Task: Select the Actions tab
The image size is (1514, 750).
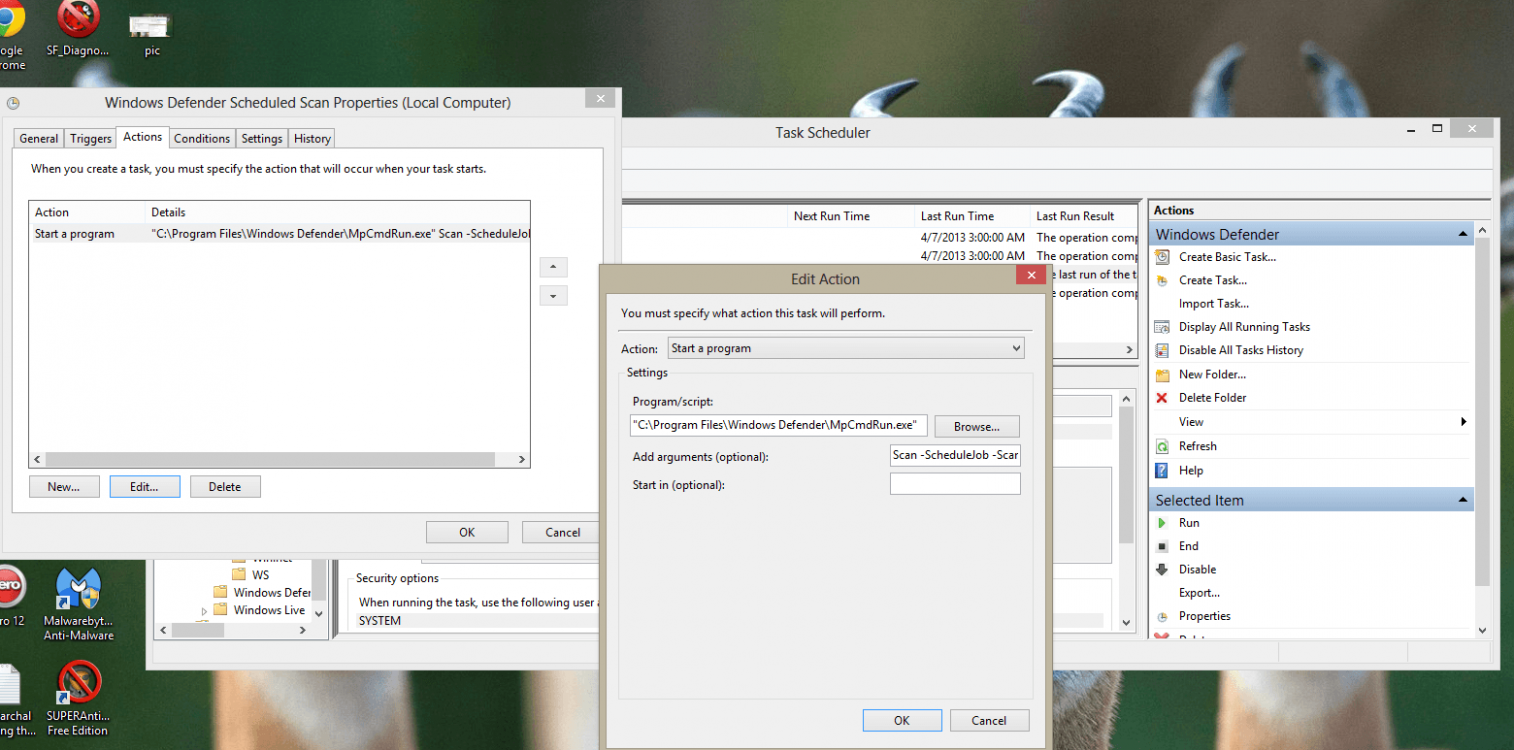Action: pos(143,137)
